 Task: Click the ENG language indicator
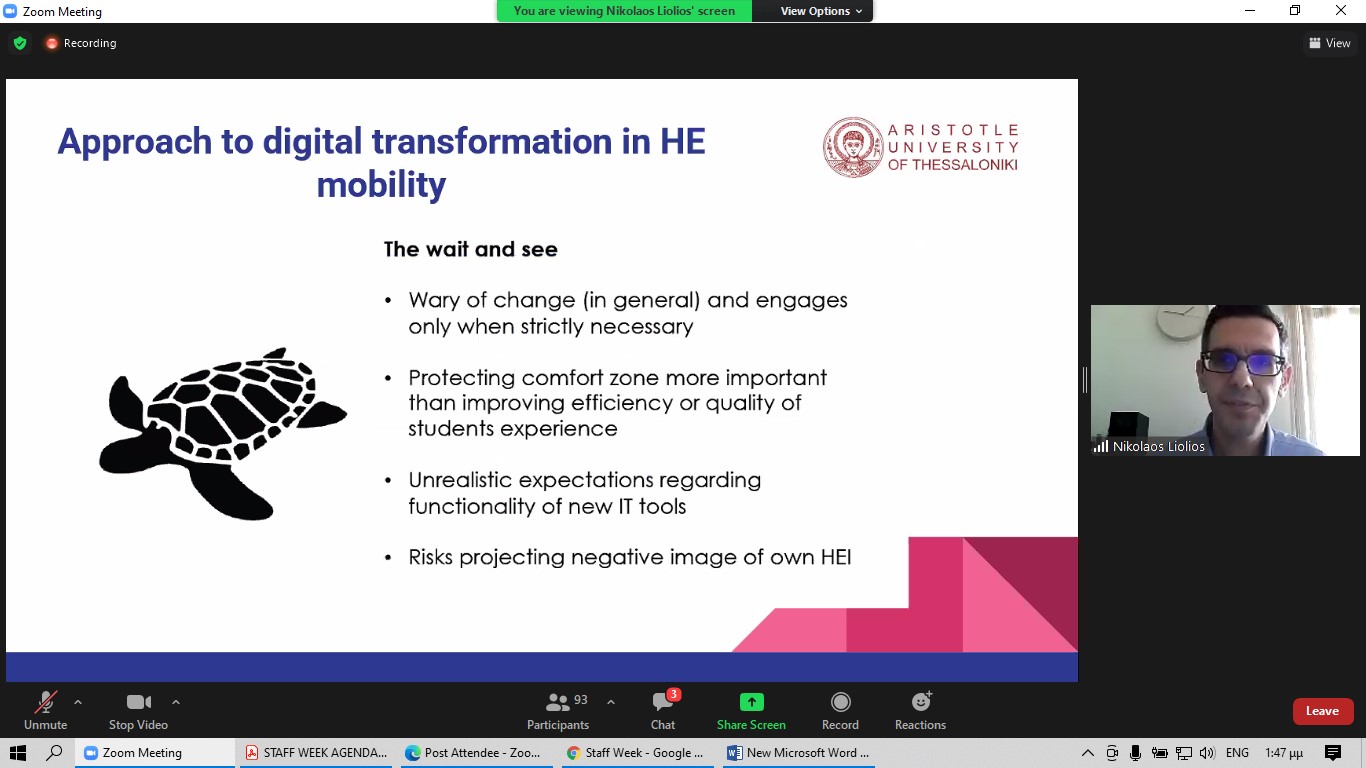[x=1237, y=753]
